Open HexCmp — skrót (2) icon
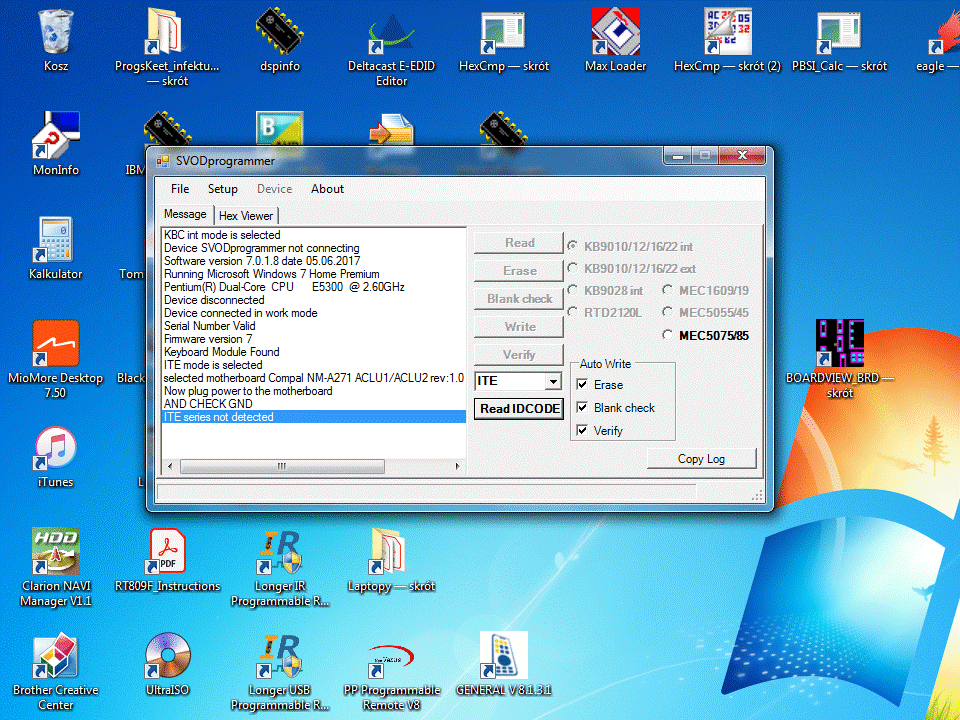 [727, 31]
